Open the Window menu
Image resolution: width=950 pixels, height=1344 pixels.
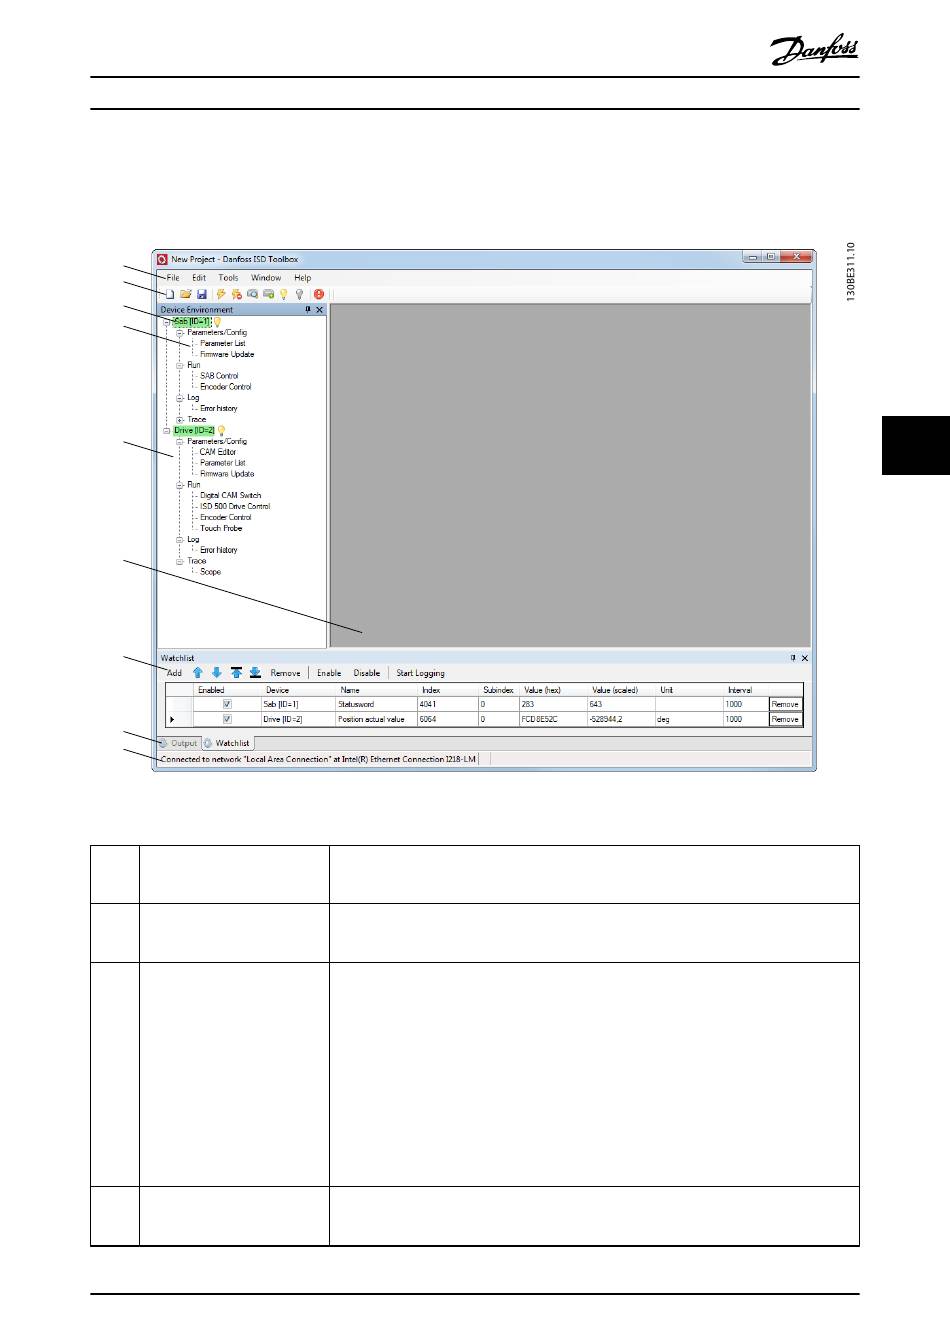(266, 278)
